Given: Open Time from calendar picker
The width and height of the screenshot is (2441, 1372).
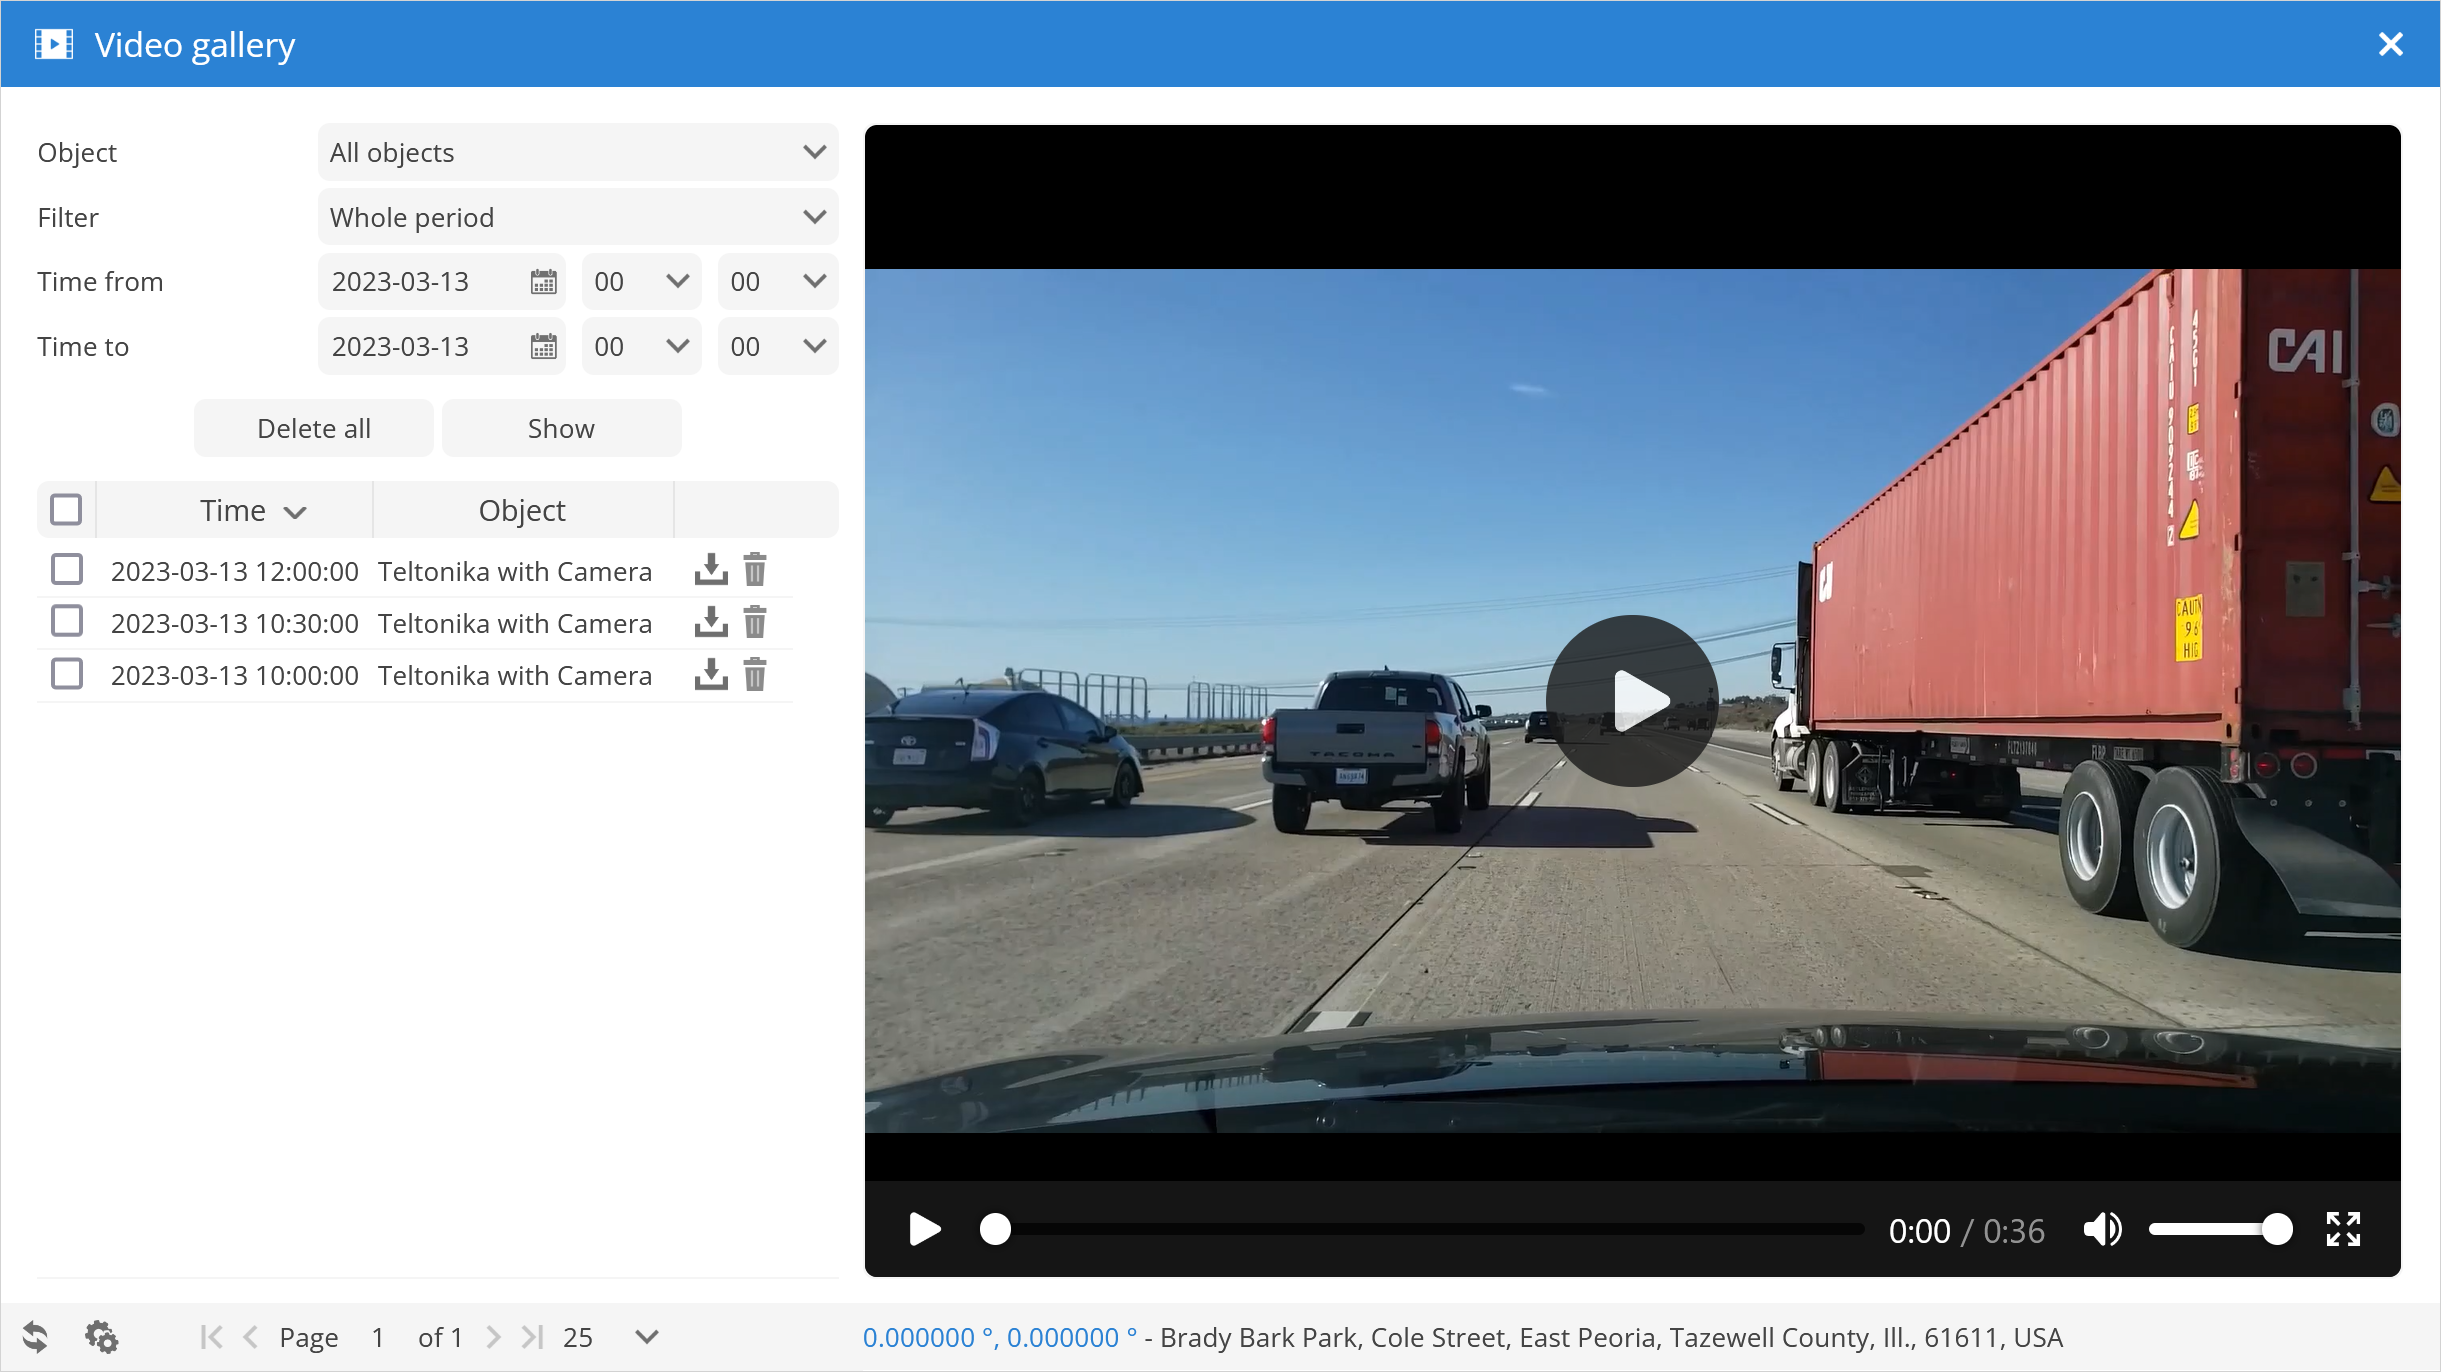Looking at the screenshot, I should 543,282.
